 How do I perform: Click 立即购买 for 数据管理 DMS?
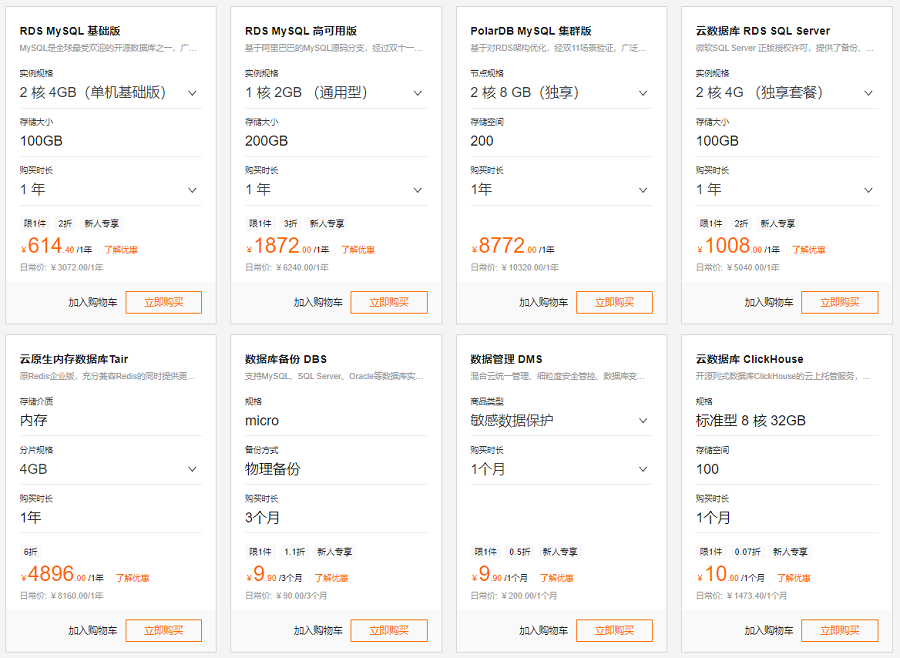(614, 630)
